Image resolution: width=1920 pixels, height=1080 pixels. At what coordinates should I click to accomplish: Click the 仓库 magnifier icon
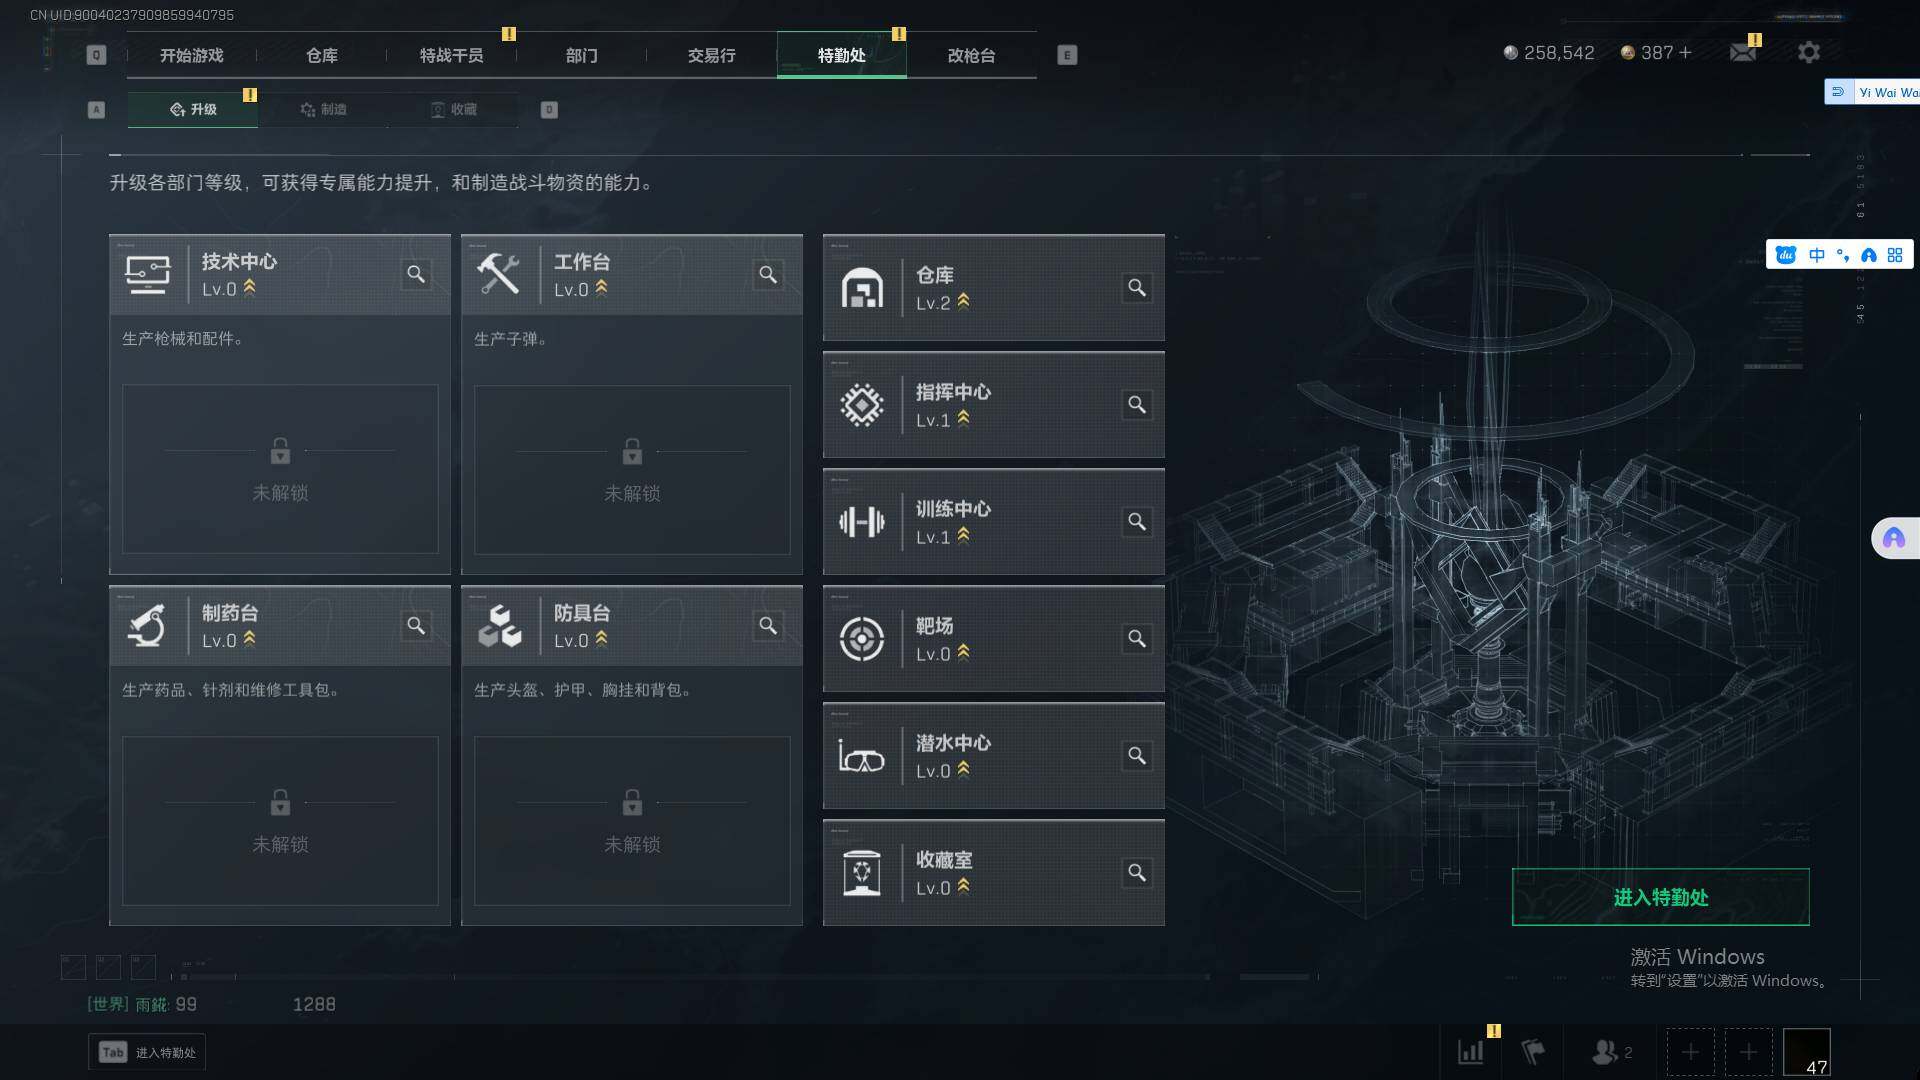pyautogui.click(x=1137, y=288)
